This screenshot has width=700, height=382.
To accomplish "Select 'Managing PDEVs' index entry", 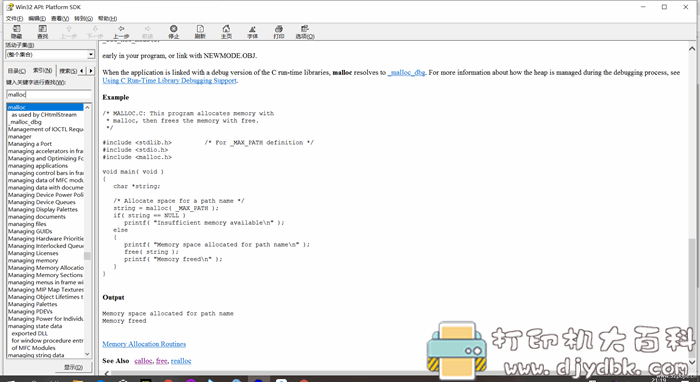I will (30, 311).
